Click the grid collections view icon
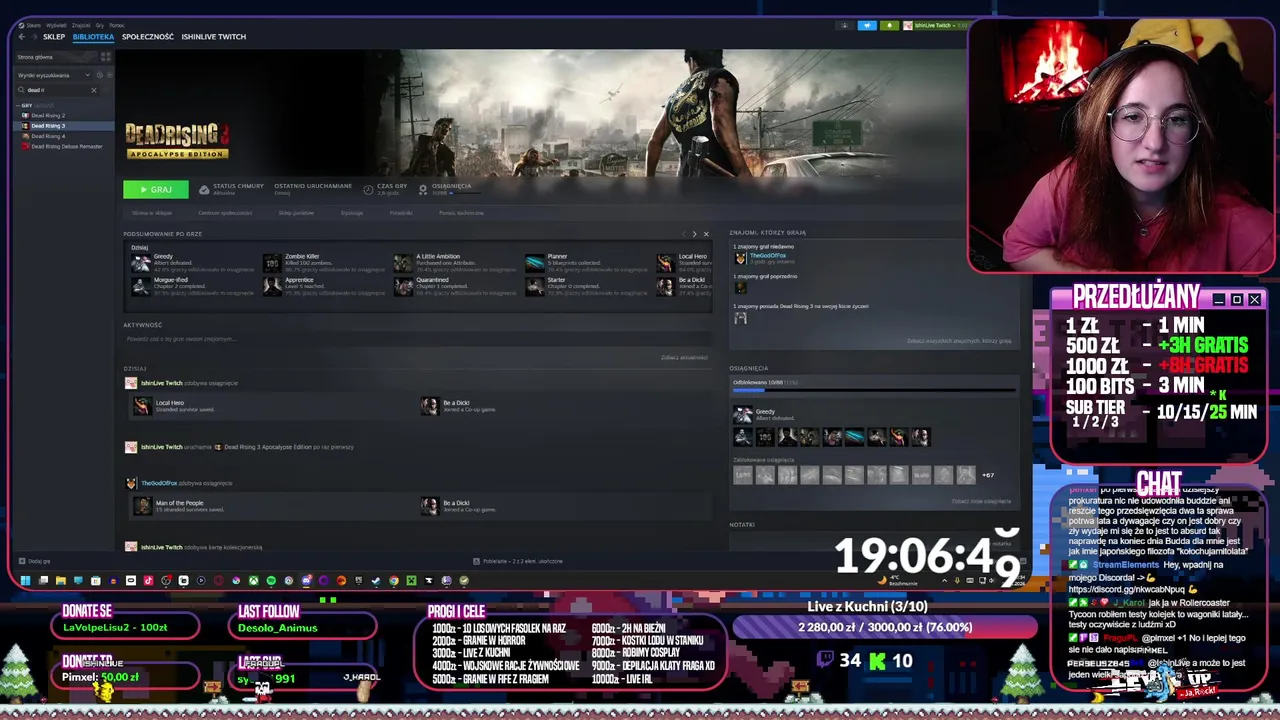The image size is (1280, 720). point(105,57)
